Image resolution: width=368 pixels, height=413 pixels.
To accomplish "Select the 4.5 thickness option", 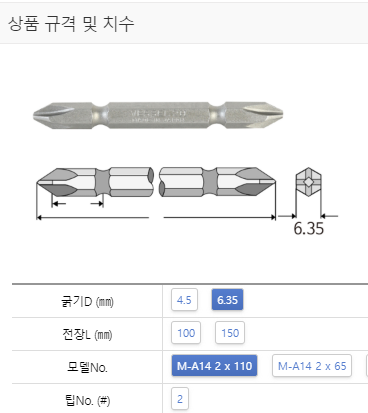I will 184,300.
